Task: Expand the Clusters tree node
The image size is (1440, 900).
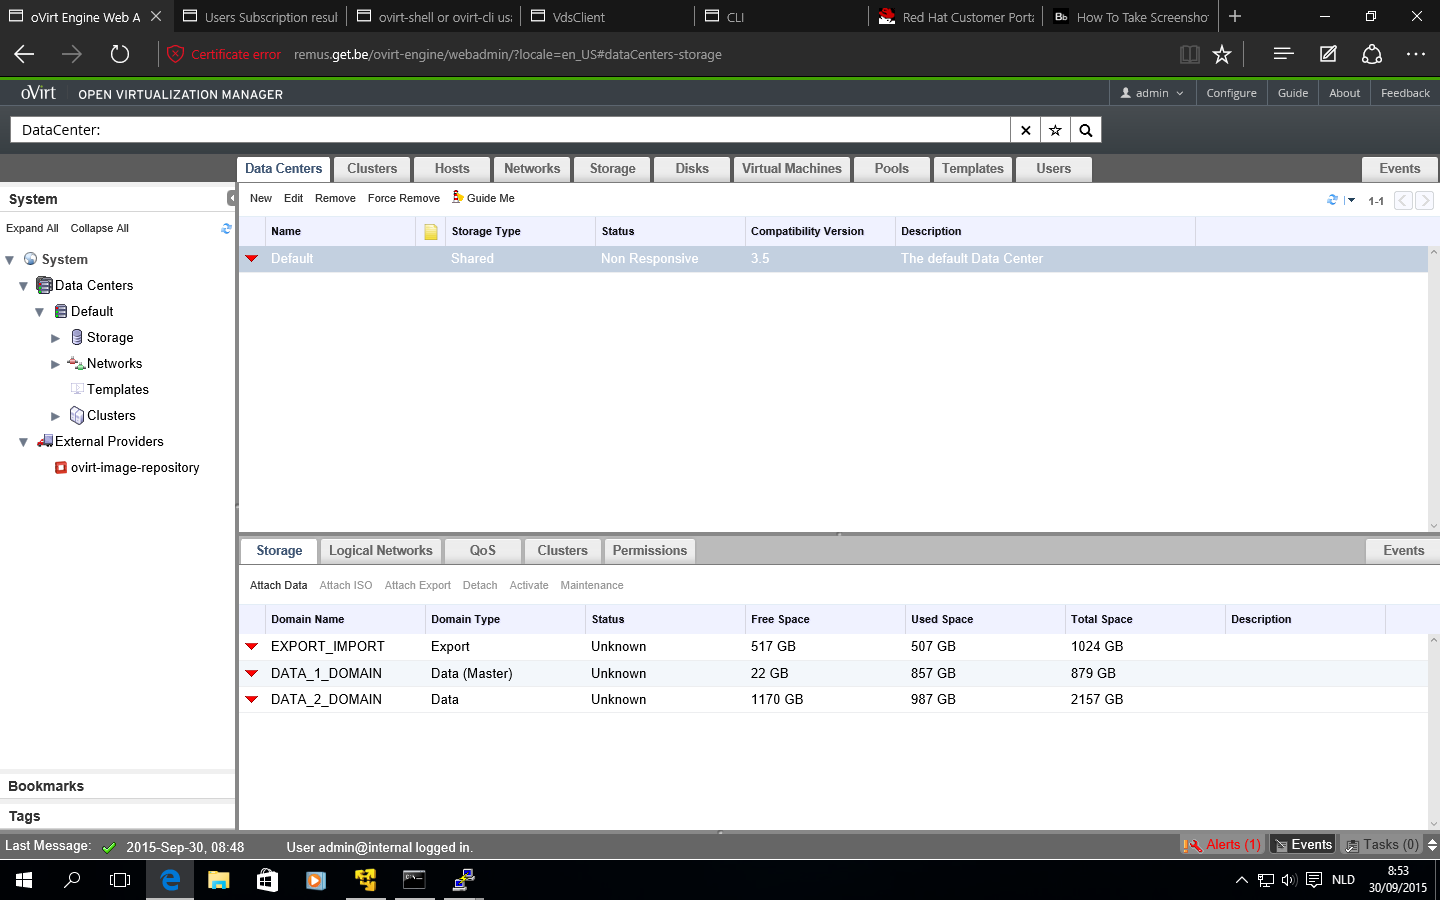Action: pyautogui.click(x=56, y=416)
